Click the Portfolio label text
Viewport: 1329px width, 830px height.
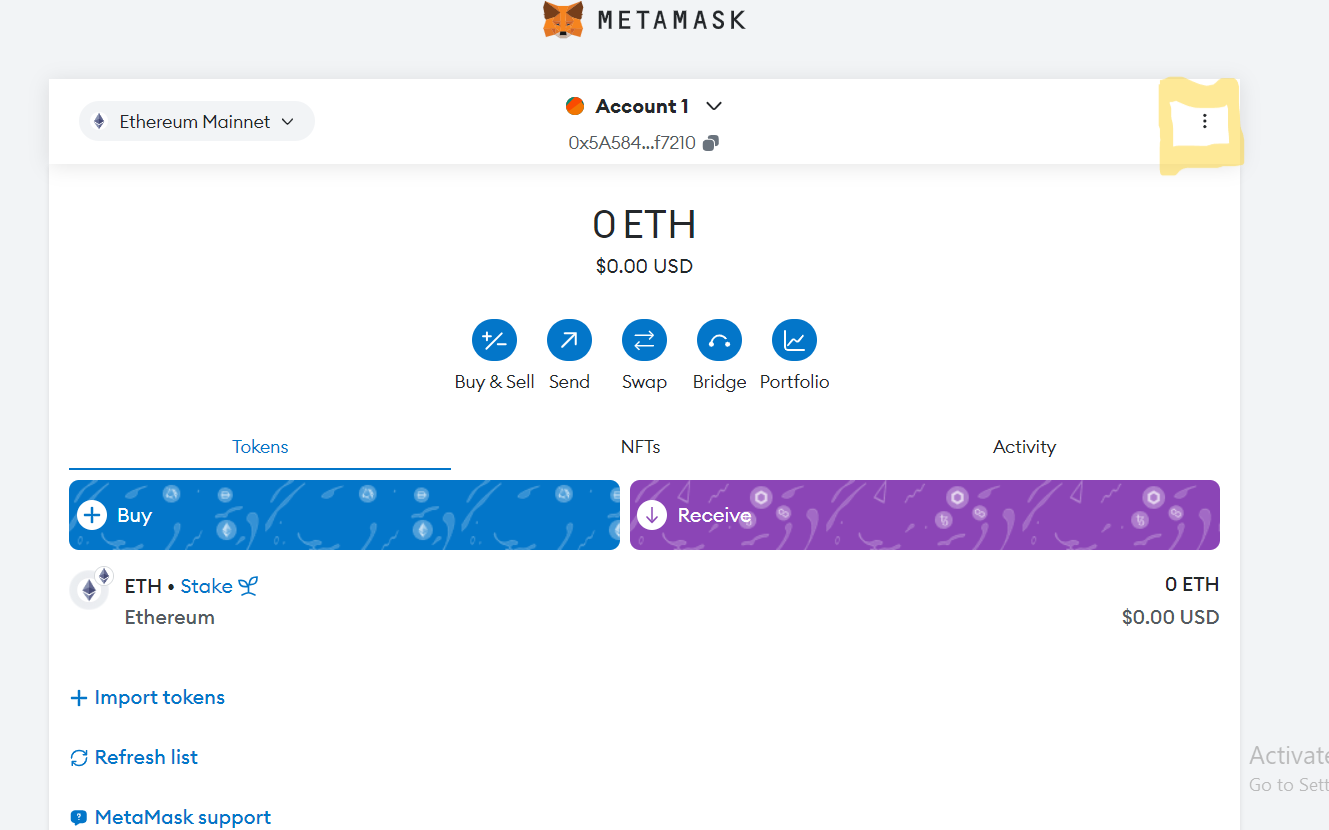click(794, 382)
